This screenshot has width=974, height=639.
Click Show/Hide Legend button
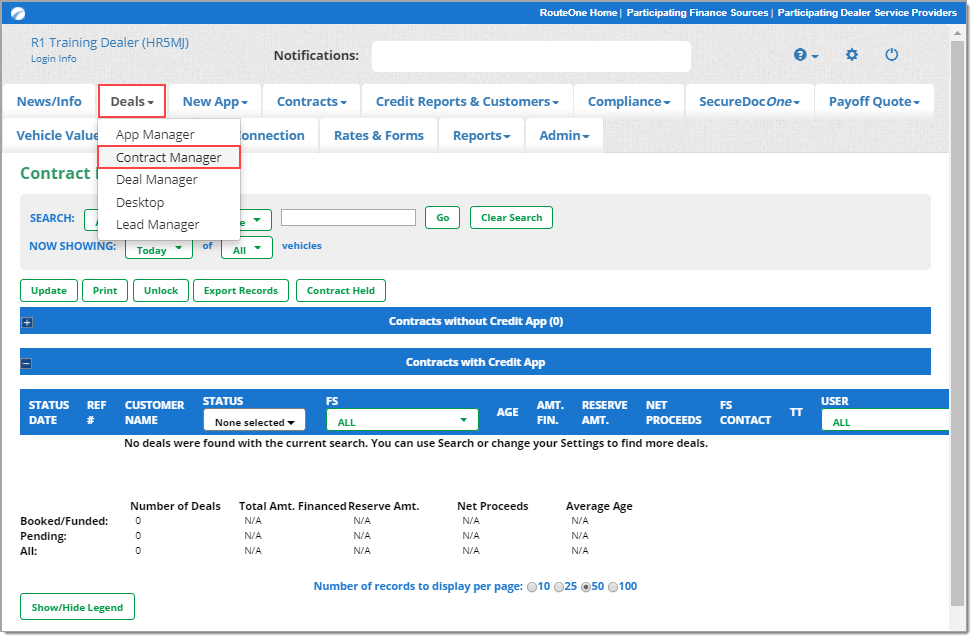78,608
